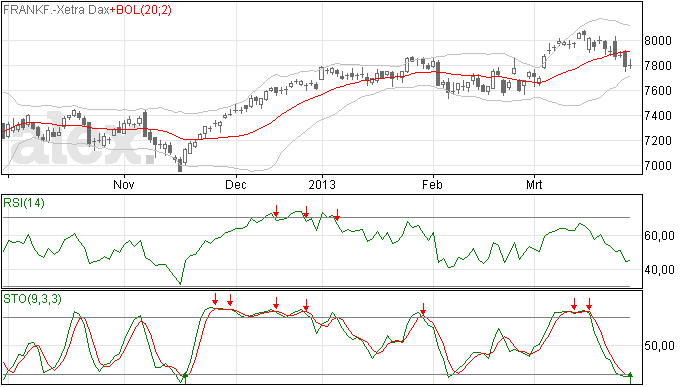Viewport: 690px width, 387px height.
Task: Click the 50,00 stochastic axis value
Action: pyautogui.click(x=659, y=346)
